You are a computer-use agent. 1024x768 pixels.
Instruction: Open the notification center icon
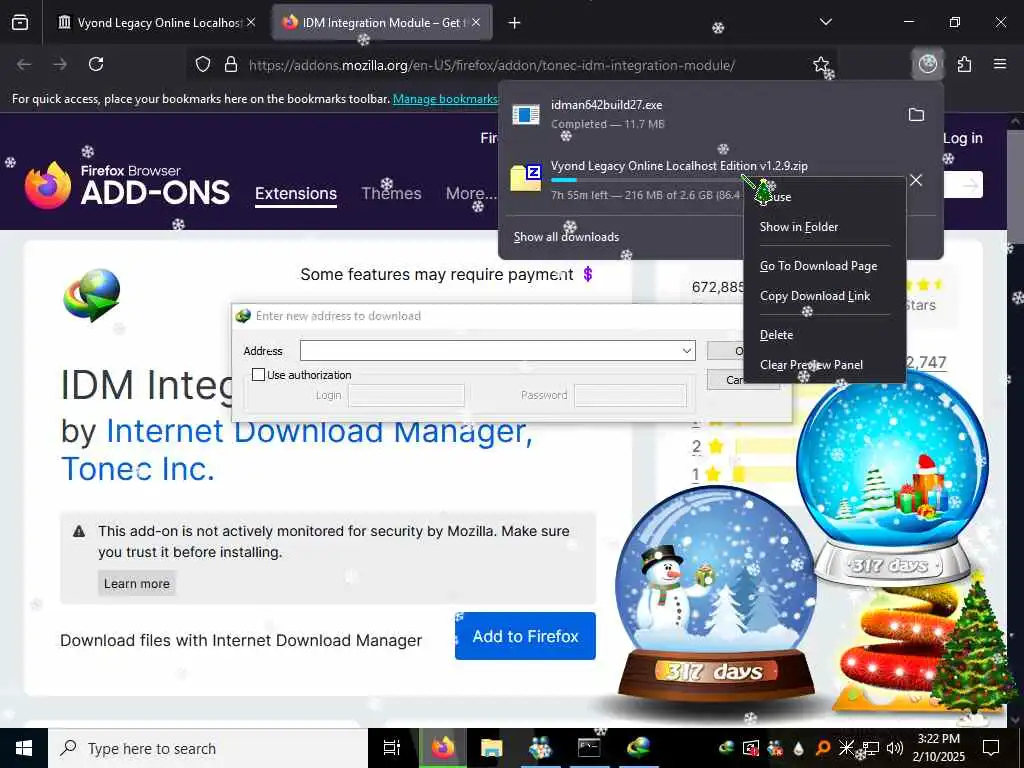coord(991,748)
